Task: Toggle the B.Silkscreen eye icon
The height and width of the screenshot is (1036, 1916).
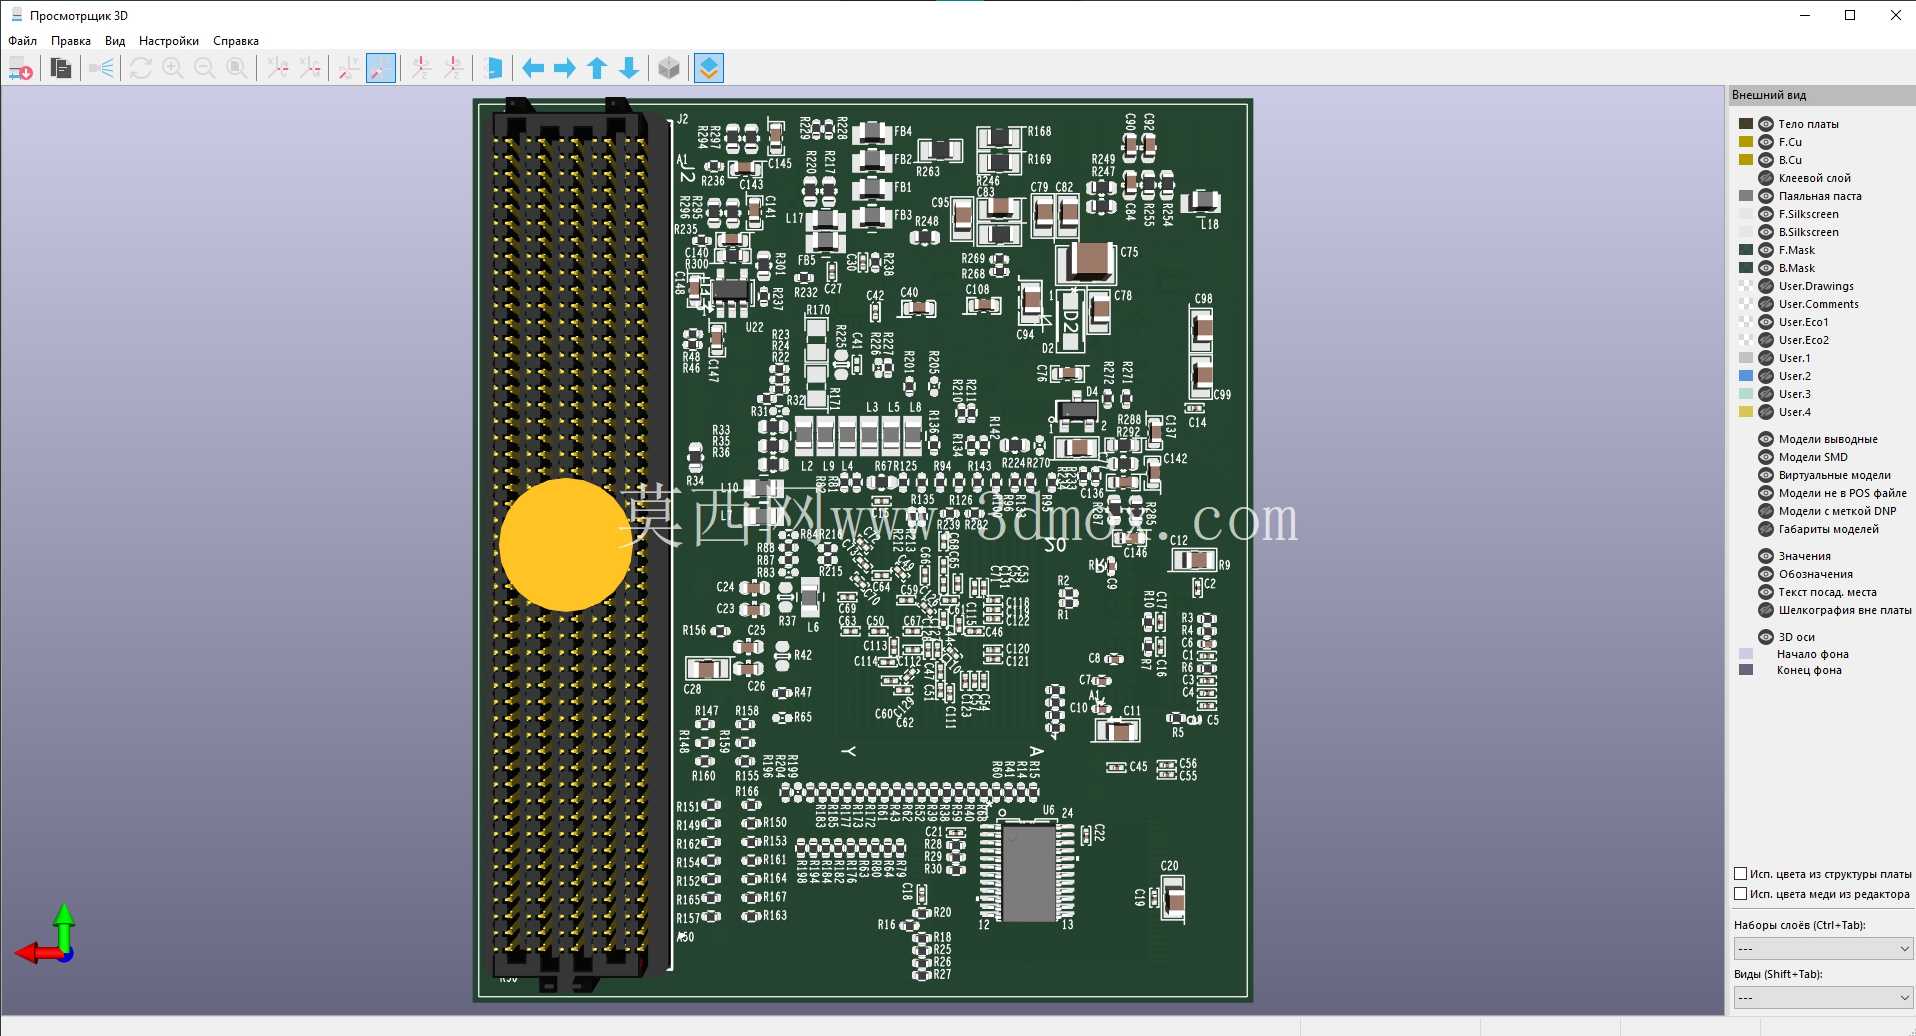Action: click(1766, 232)
